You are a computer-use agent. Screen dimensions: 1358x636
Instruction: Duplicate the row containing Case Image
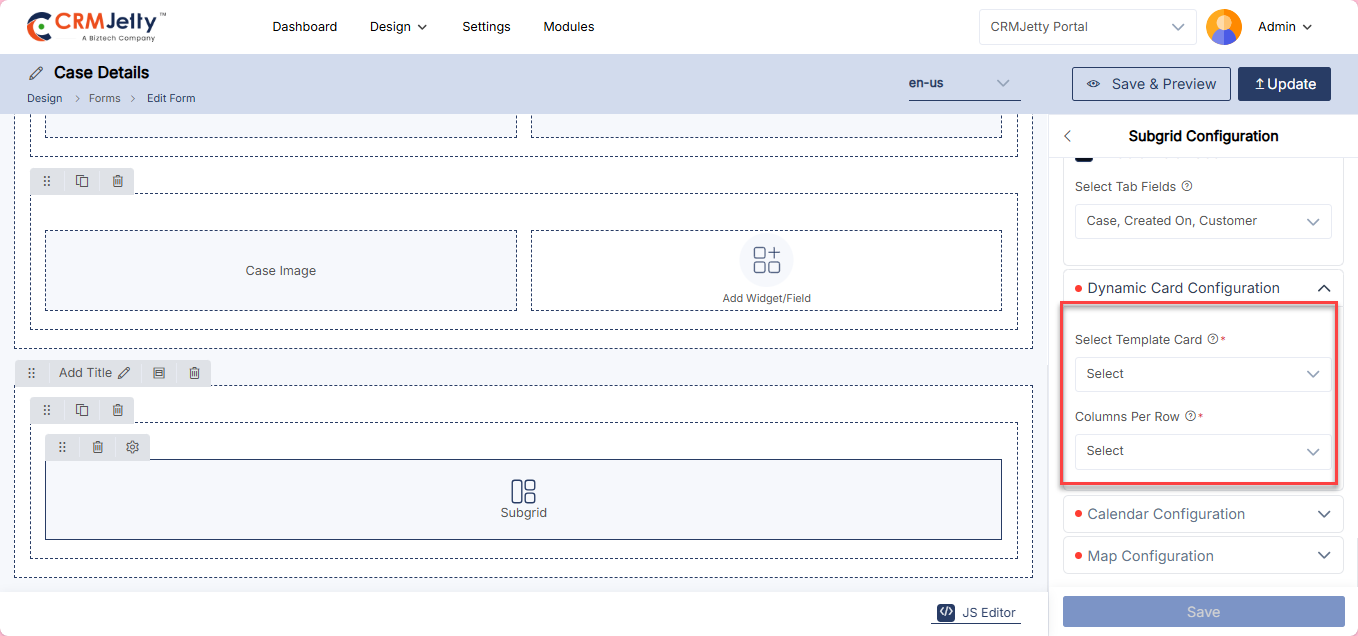[82, 181]
